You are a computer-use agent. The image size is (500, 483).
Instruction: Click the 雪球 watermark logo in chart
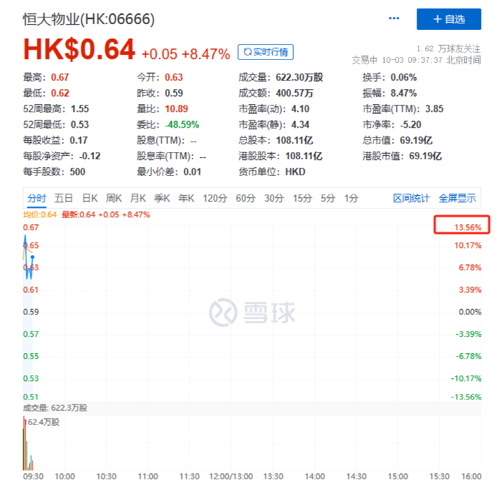252,312
